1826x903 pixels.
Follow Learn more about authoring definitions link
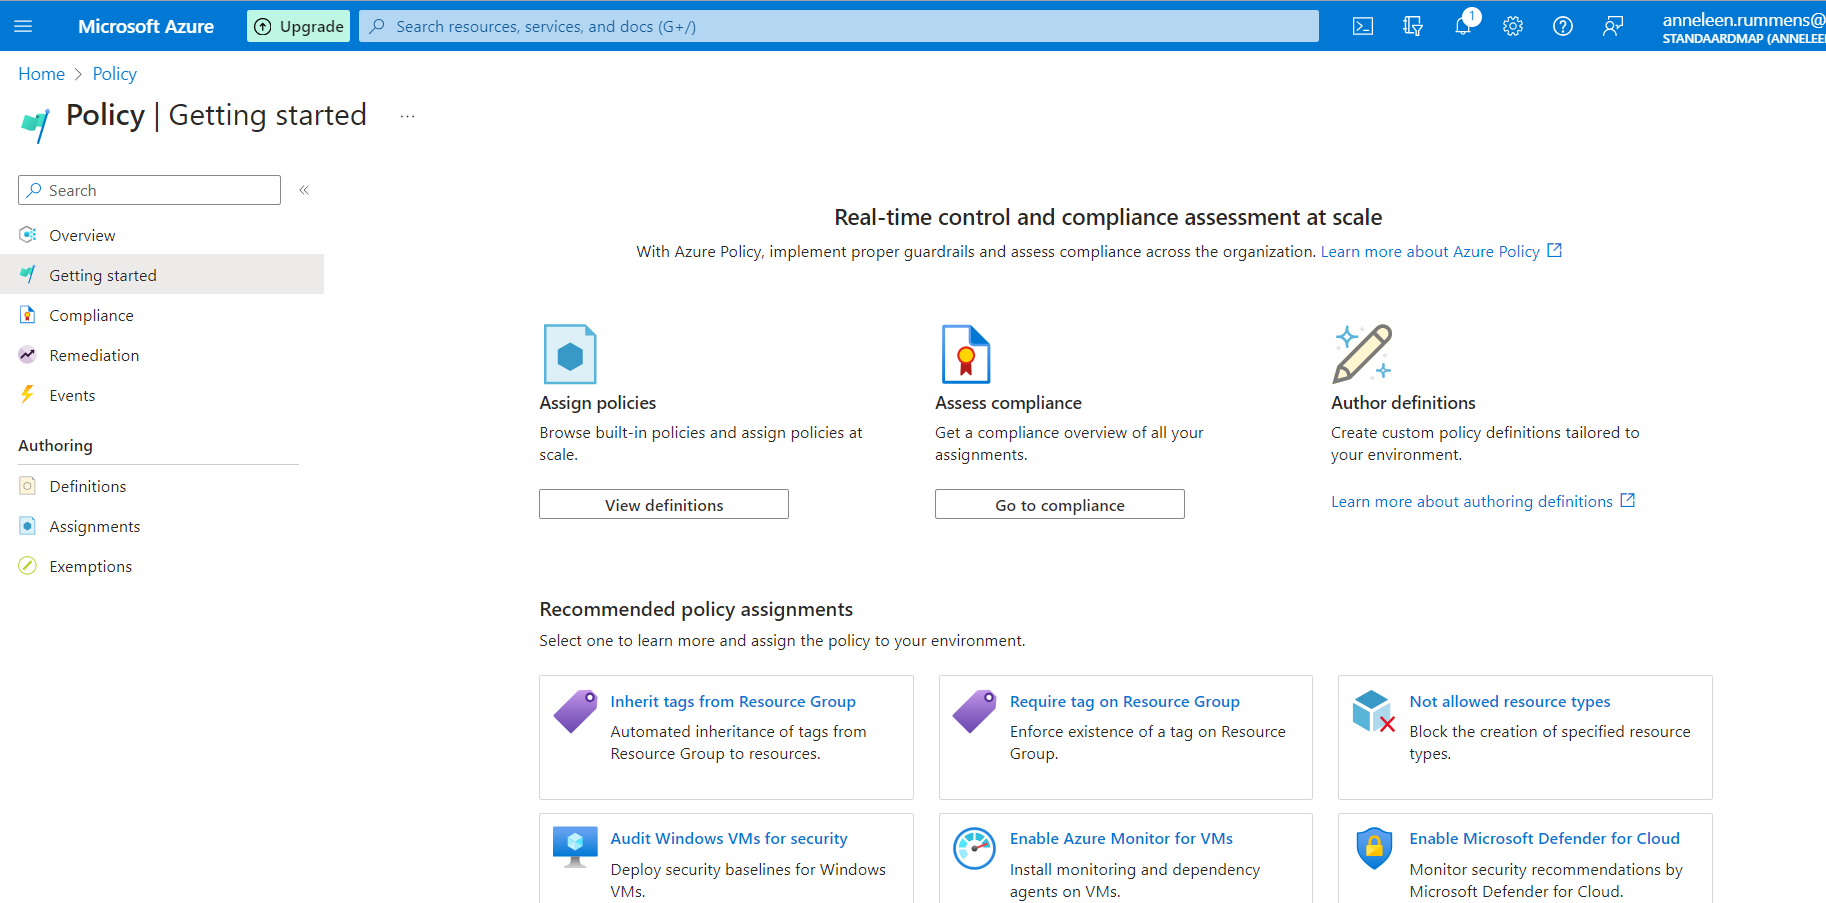click(x=1483, y=501)
